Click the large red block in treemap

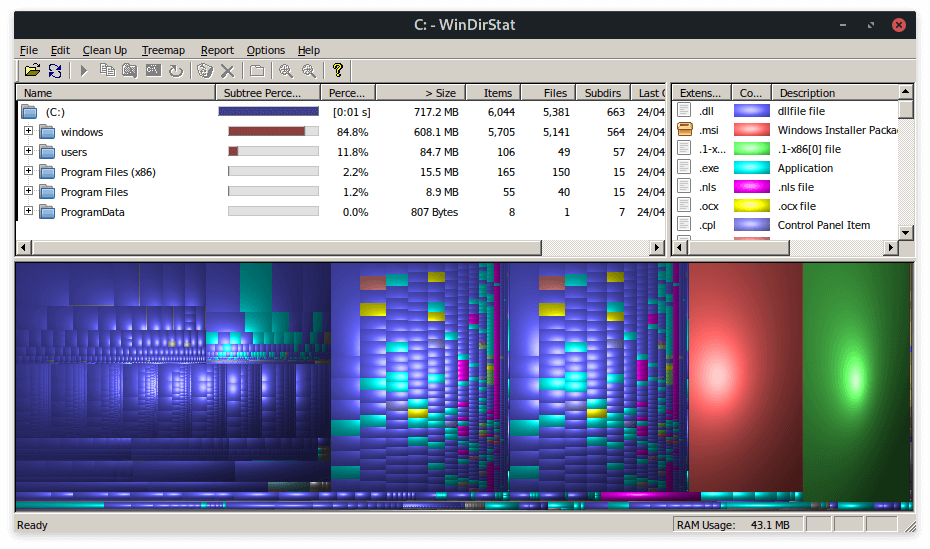746,377
